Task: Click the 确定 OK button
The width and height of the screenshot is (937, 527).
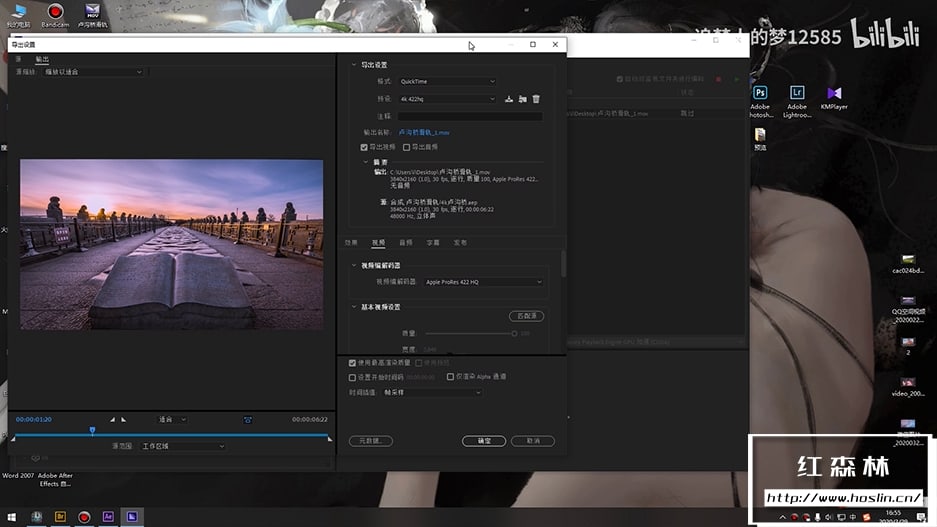Action: pos(484,441)
